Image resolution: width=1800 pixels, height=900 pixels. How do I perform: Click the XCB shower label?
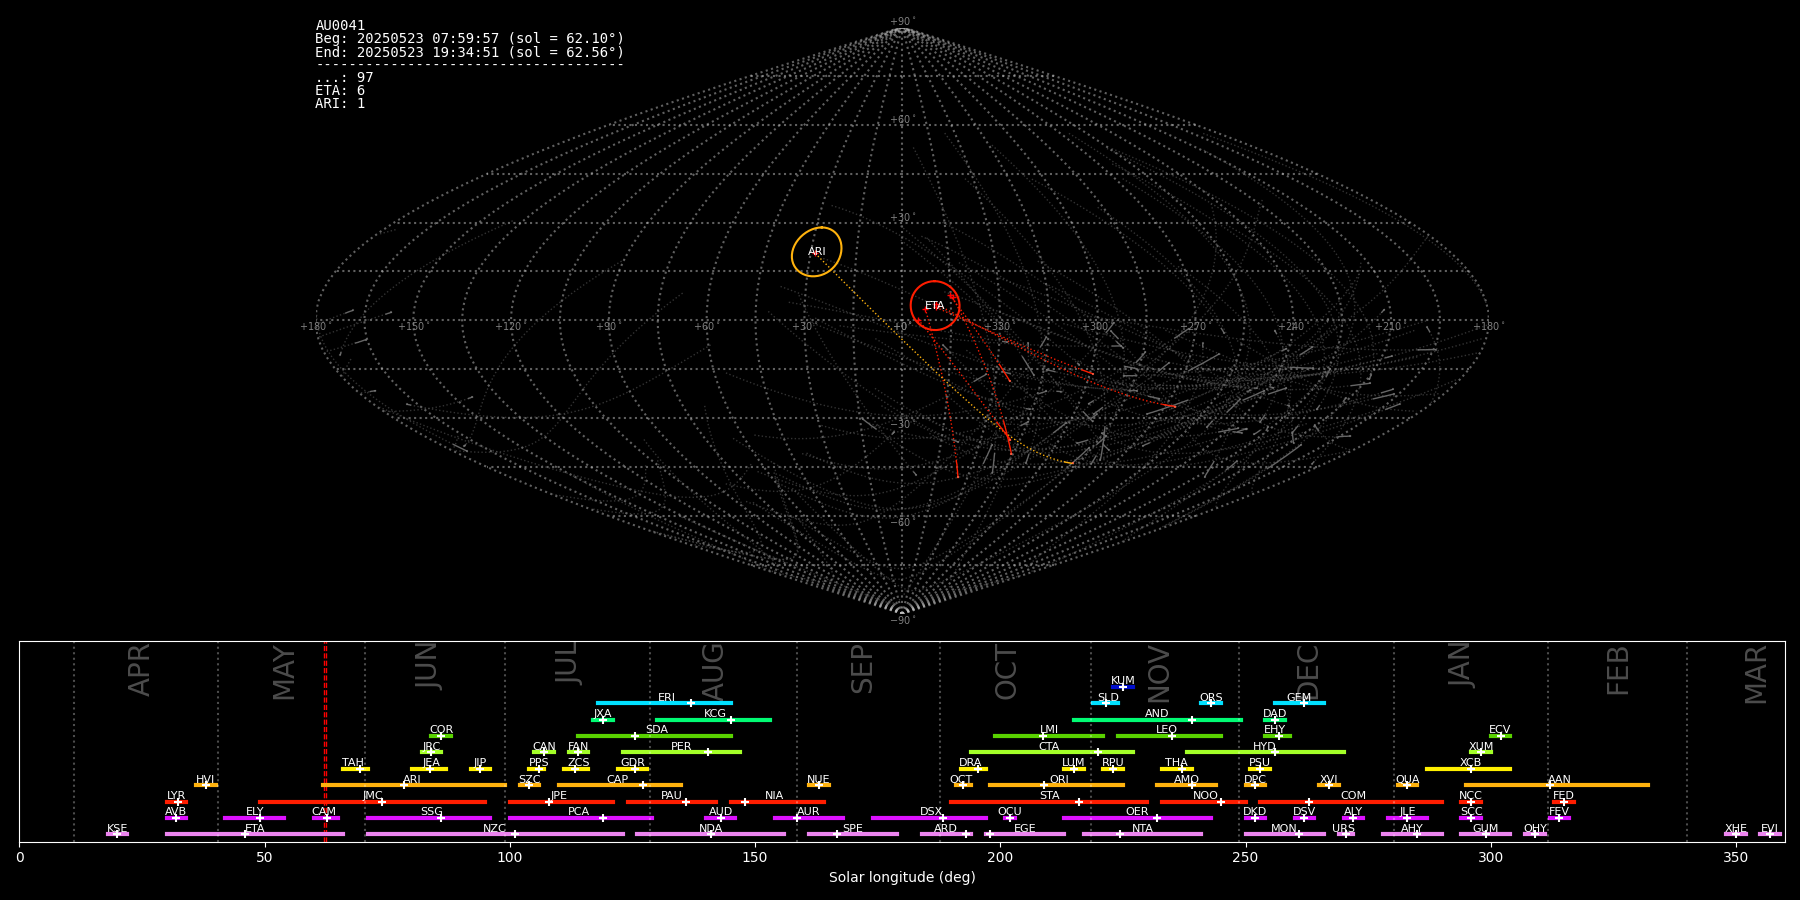[1470, 763]
